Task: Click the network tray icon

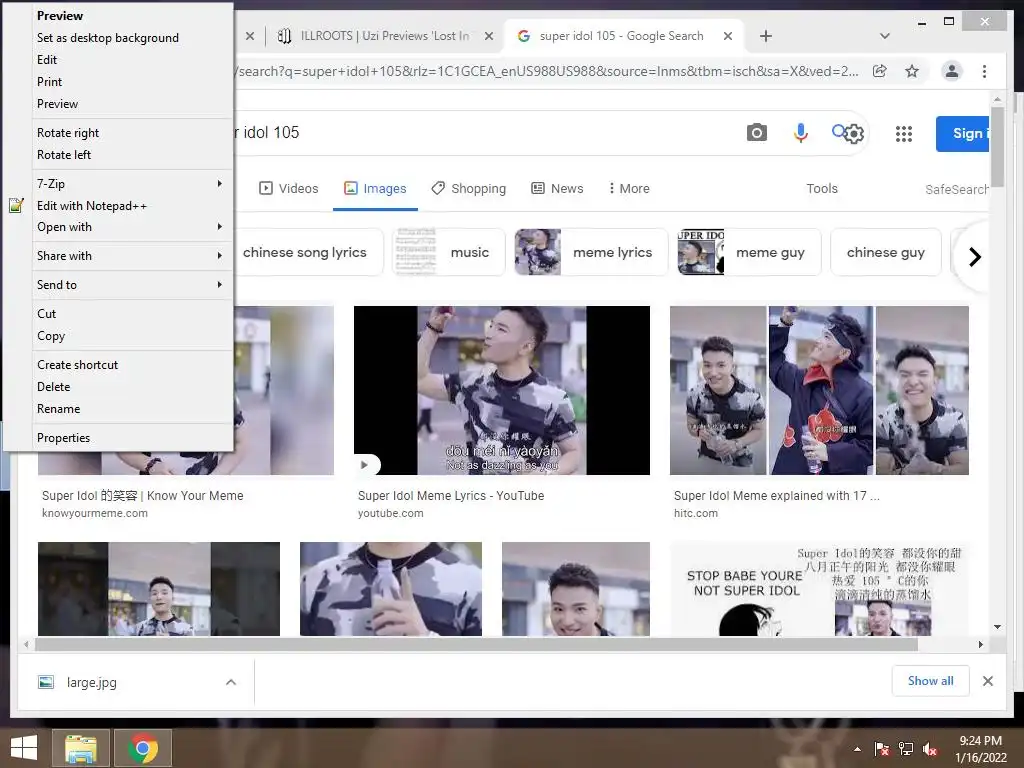Action: (906, 749)
